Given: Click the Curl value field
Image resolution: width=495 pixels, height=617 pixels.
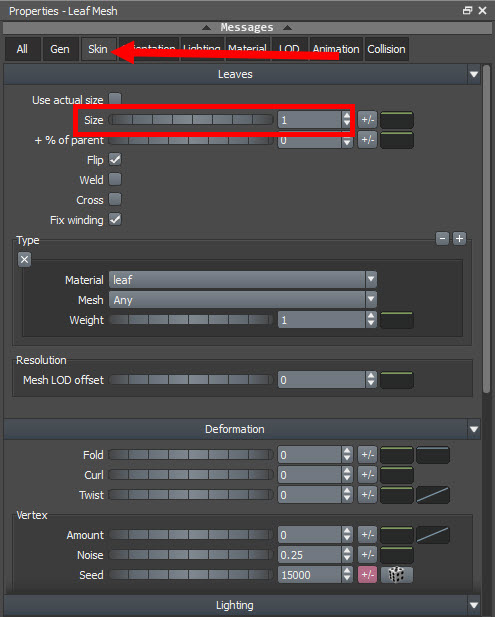Looking at the screenshot, I should tap(310, 475).
